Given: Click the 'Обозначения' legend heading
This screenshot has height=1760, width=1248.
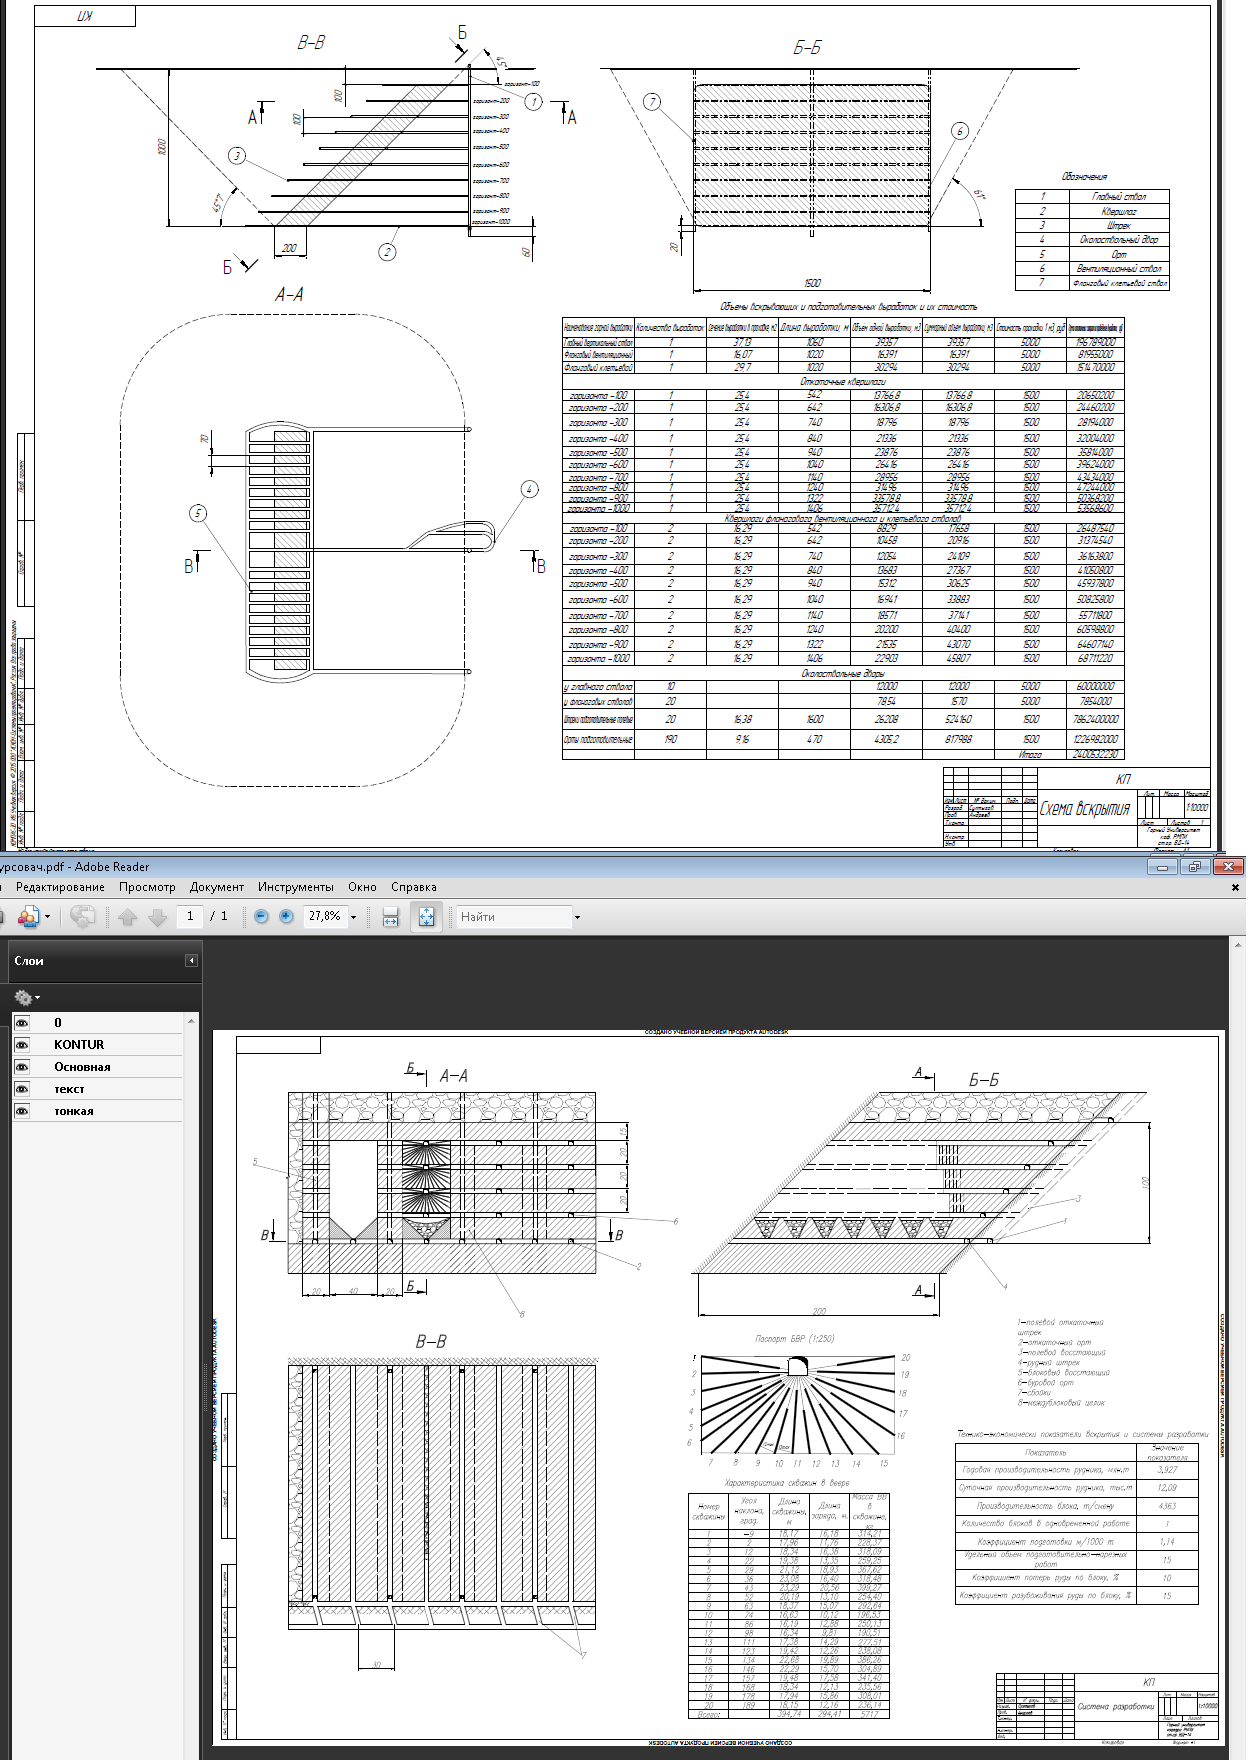Looking at the screenshot, I should (x=1084, y=177).
